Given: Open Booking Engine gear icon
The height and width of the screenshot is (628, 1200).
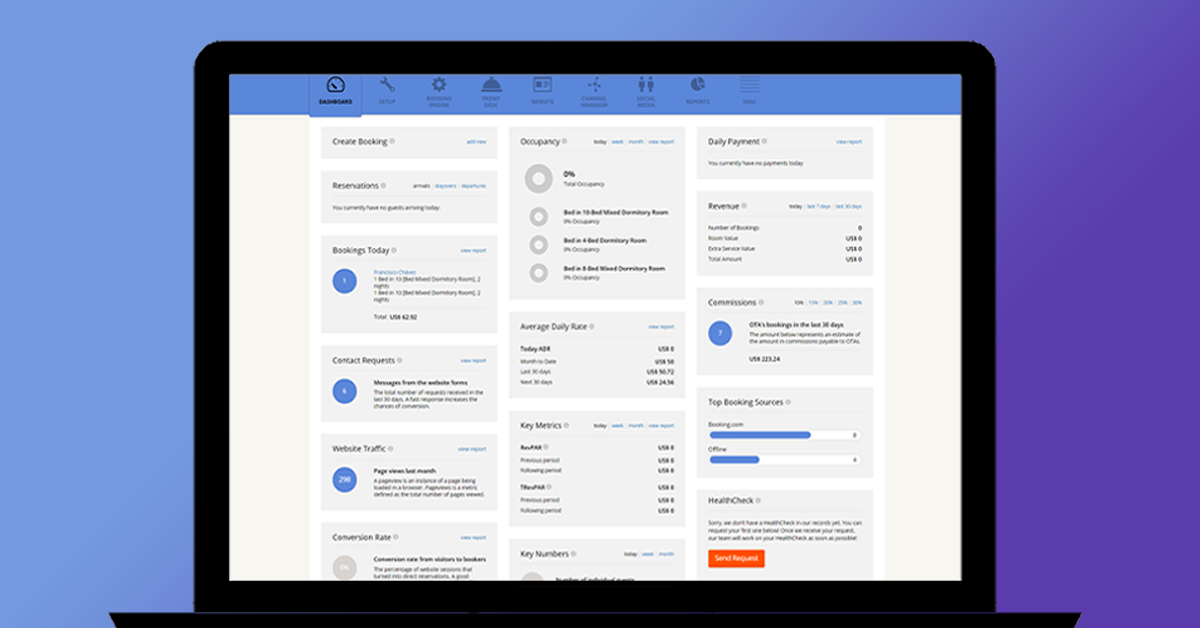Looking at the screenshot, I should [439, 85].
